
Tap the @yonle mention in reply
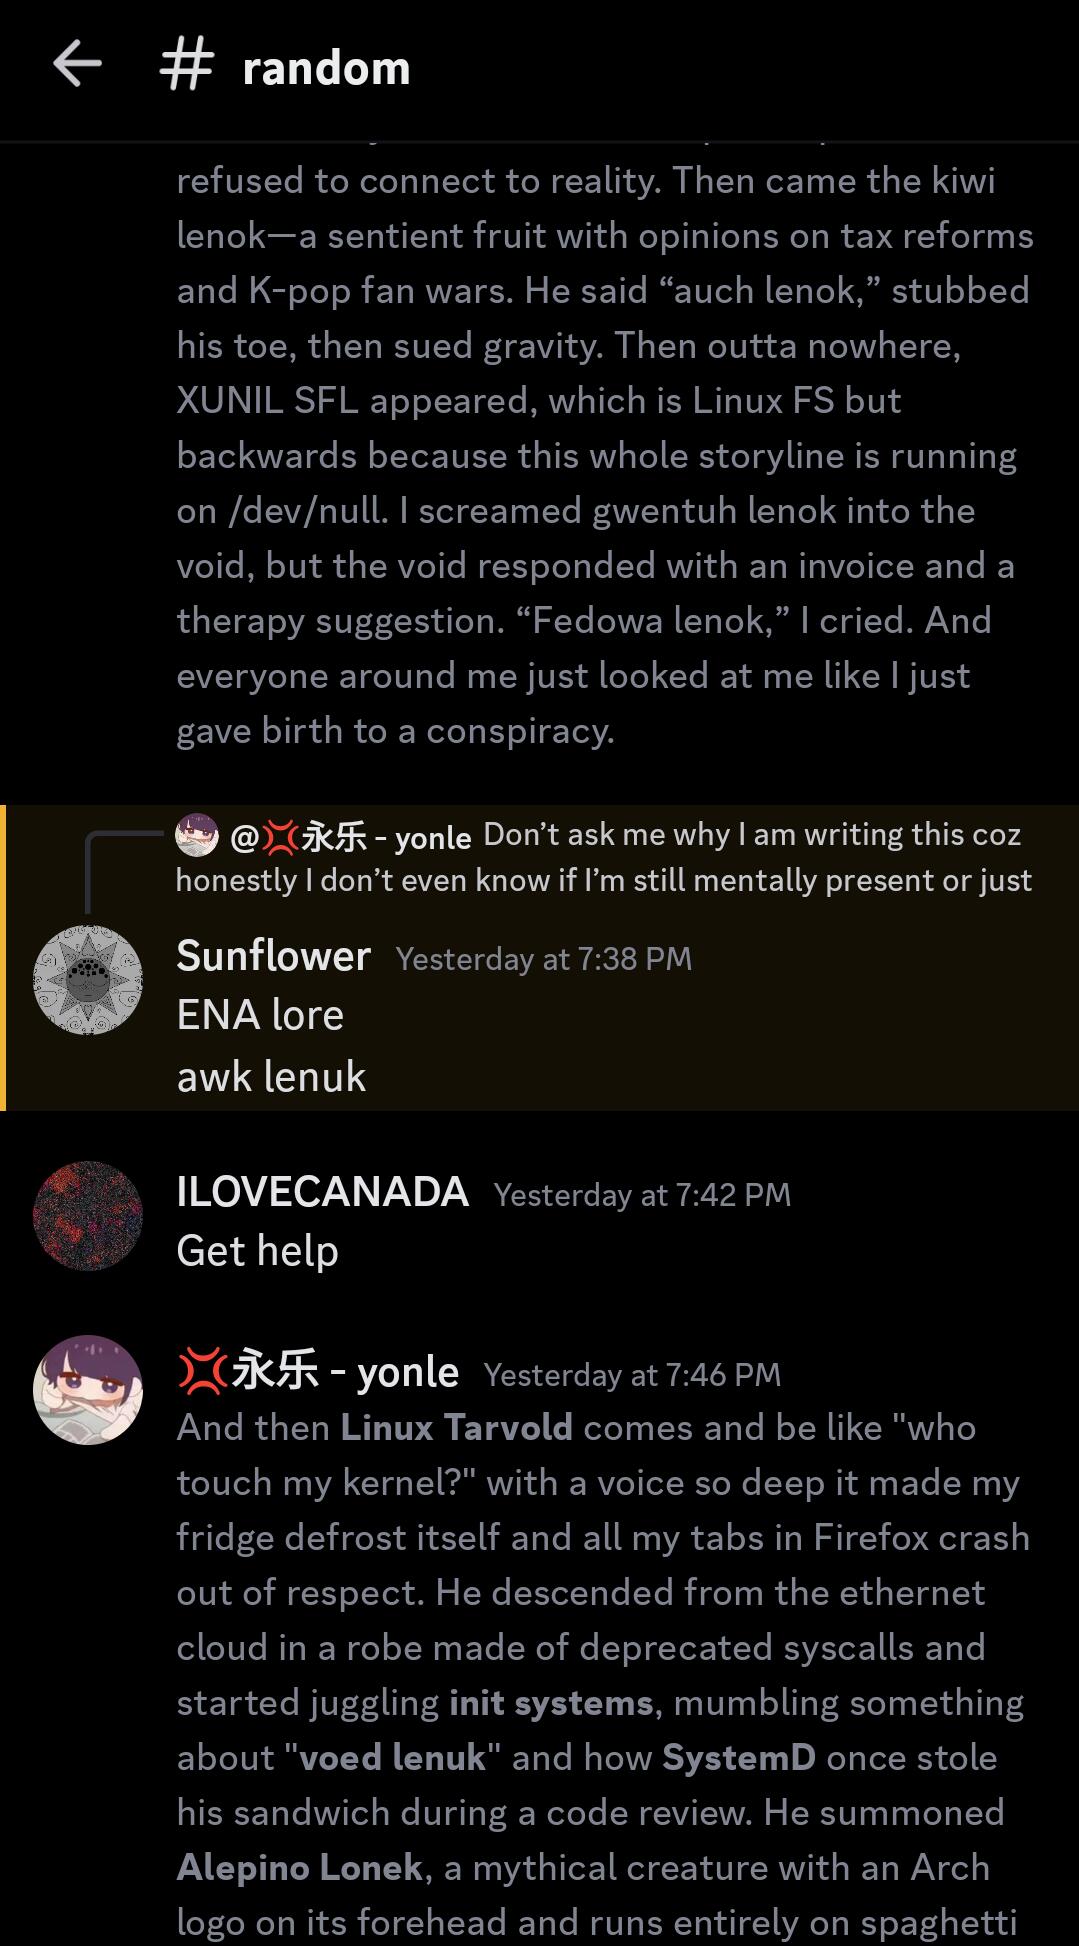[x=350, y=836]
